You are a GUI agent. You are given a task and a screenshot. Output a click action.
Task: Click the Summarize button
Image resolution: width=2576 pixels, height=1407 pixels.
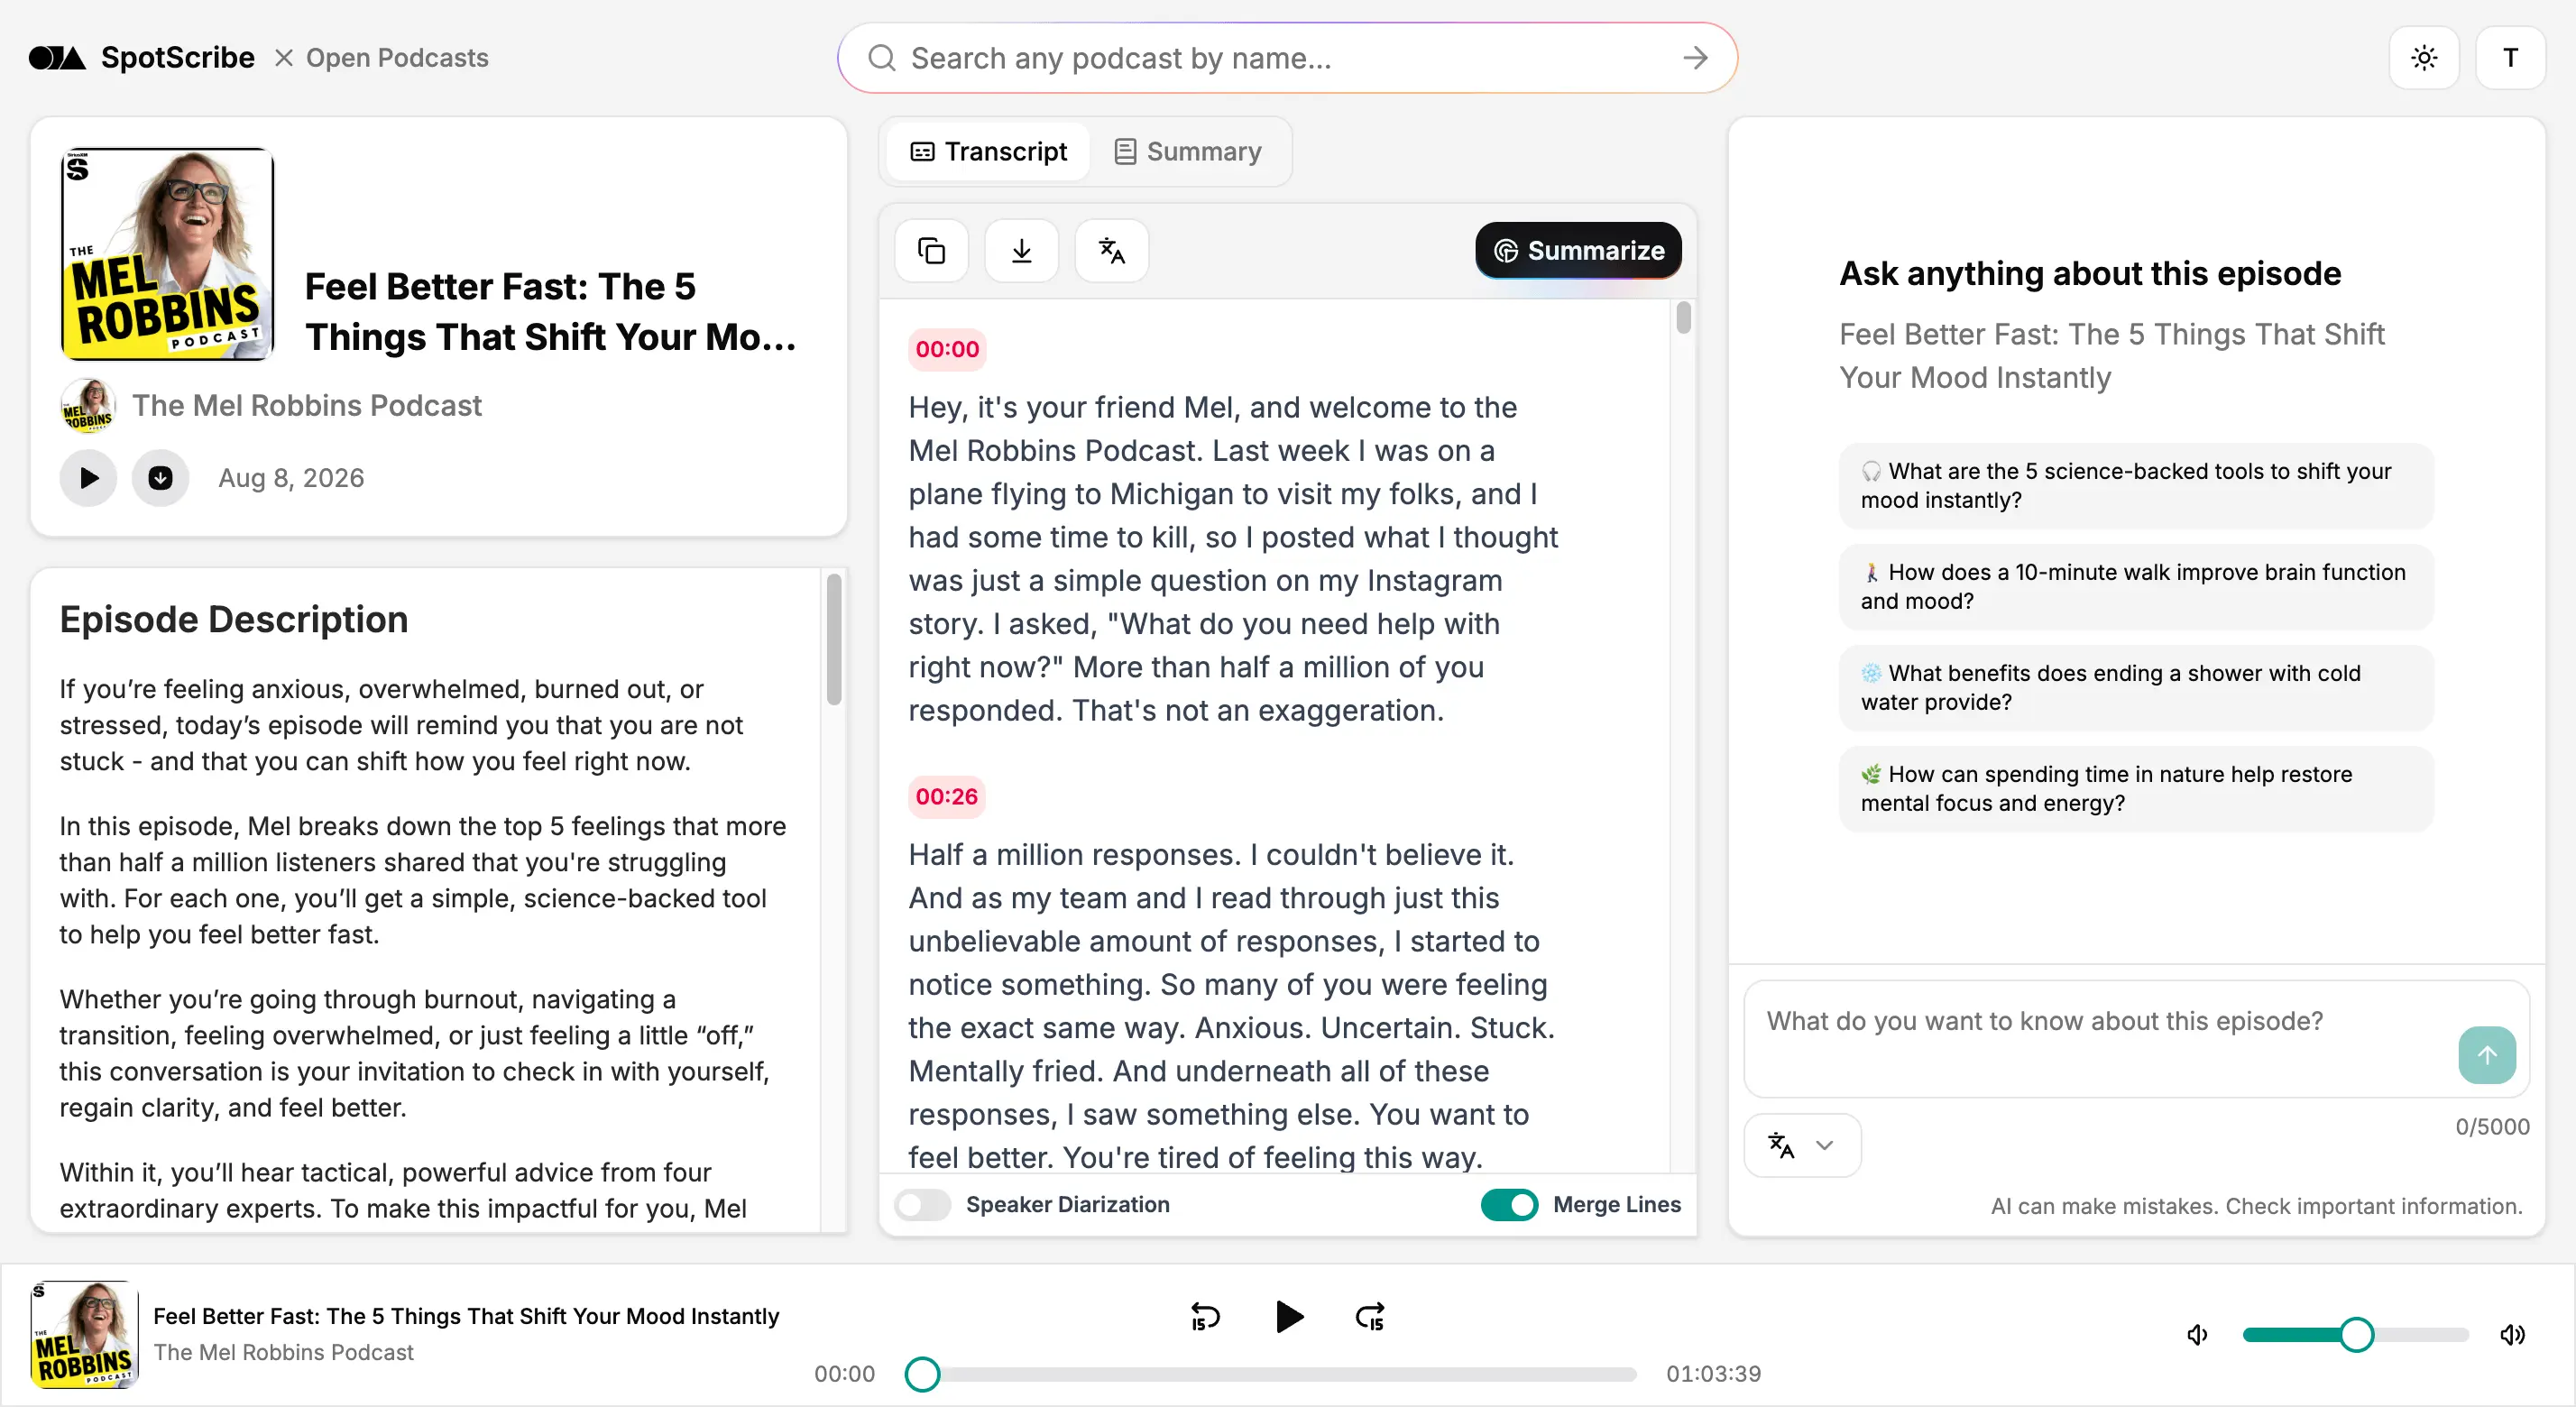pos(1578,250)
